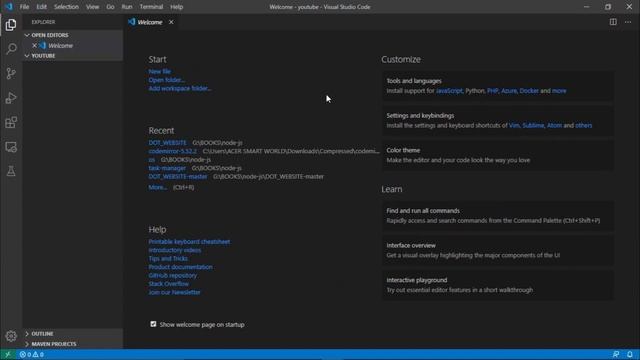Open the Terminal menu
The image size is (640, 360).
(151, 7)
